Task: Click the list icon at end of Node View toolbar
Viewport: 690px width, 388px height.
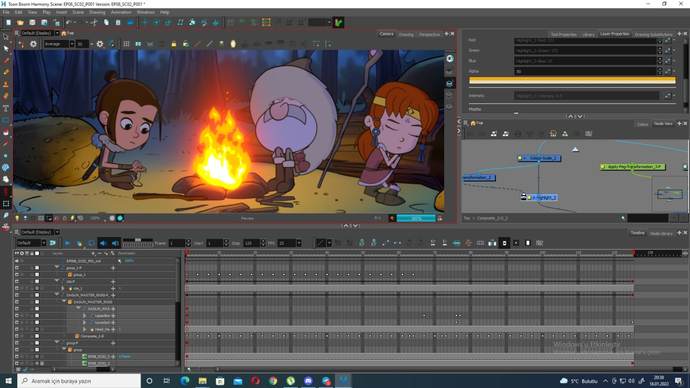Action: pyautogui.click(x=588, y=133)
